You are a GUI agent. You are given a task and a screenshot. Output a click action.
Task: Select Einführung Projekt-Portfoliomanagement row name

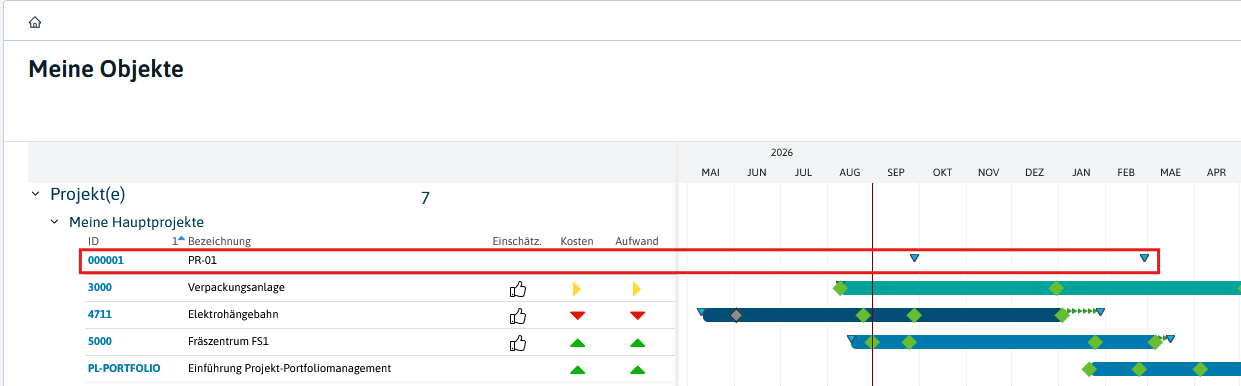point(289,368)
